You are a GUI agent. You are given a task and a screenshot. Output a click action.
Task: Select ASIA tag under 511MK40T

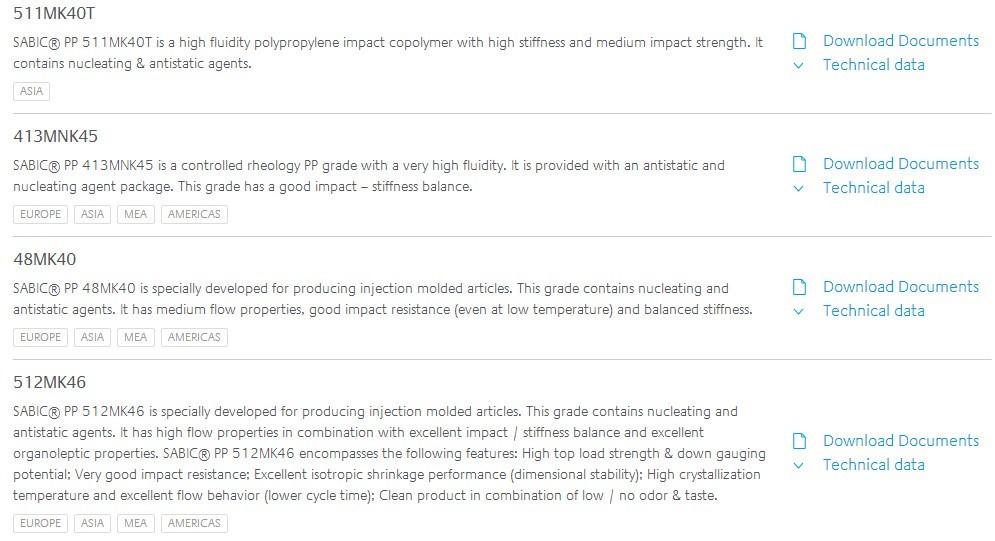(31, 91)
